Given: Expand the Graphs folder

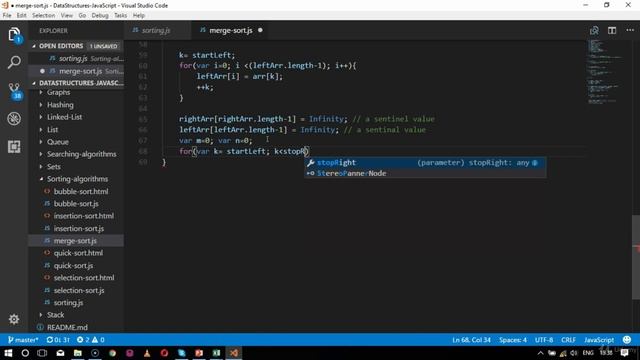Looking at the screenshot, I should (58, 92).
